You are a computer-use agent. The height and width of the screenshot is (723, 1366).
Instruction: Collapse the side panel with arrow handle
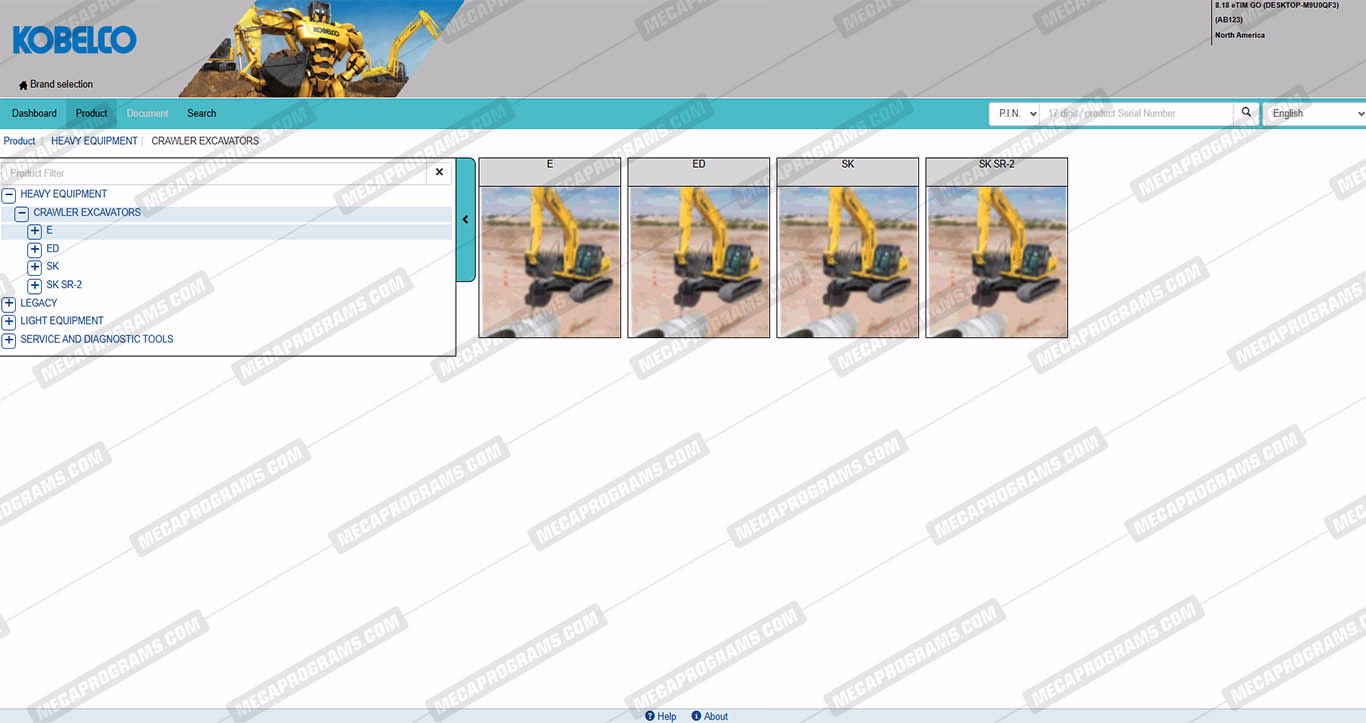click(x=465, y=220)
